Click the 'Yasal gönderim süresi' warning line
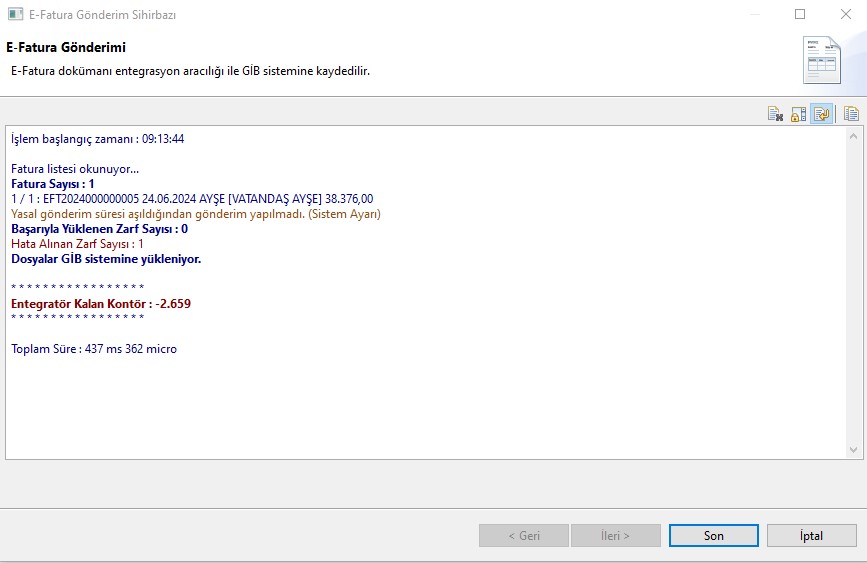The height and width of the screenshot is (563, 867). [195, 214]
